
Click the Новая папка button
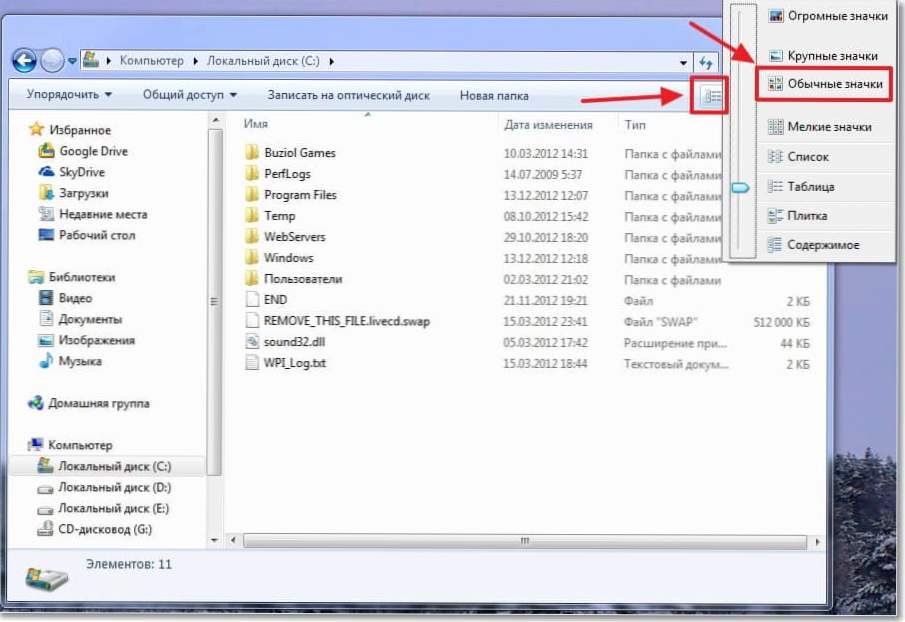click(494, 95)
